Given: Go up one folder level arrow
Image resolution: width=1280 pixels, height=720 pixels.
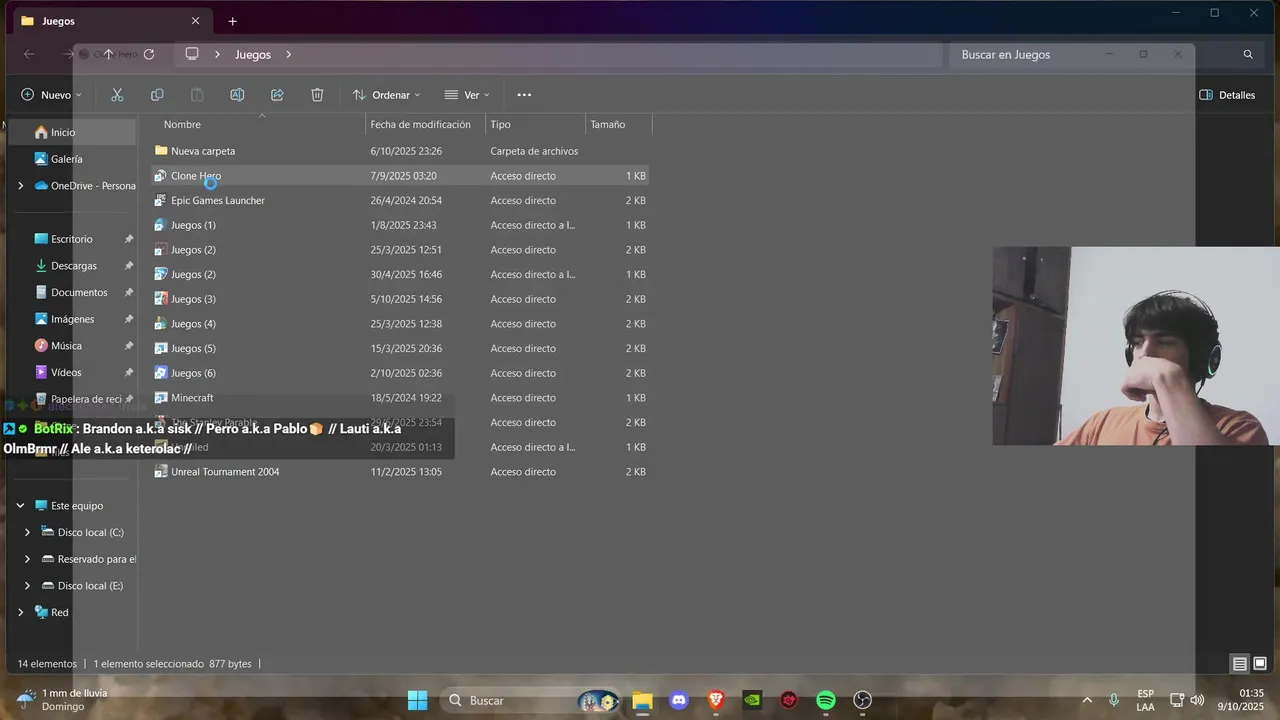Looking at the screenshot, I should point(108,54).
